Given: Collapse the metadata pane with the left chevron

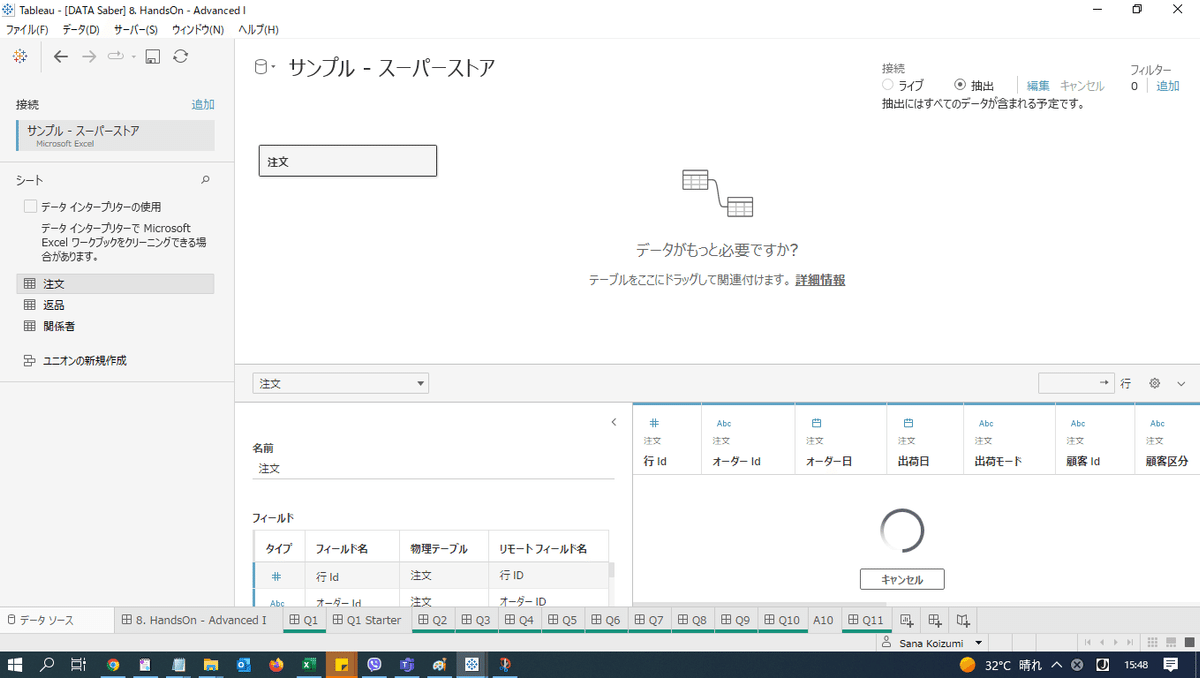Looking at the screenshot, I should click(x=614, y=422).
